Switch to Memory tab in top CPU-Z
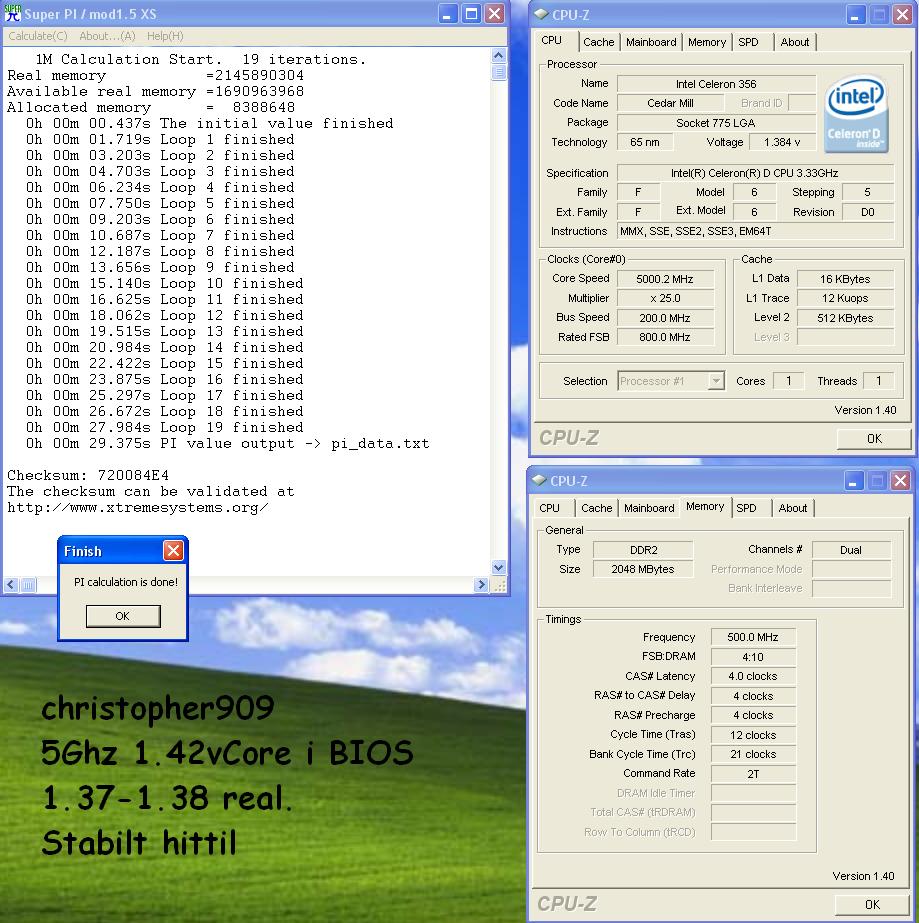The width and height of the screenshot is (919, 923). pyautogui.click(x=706, y=42)
